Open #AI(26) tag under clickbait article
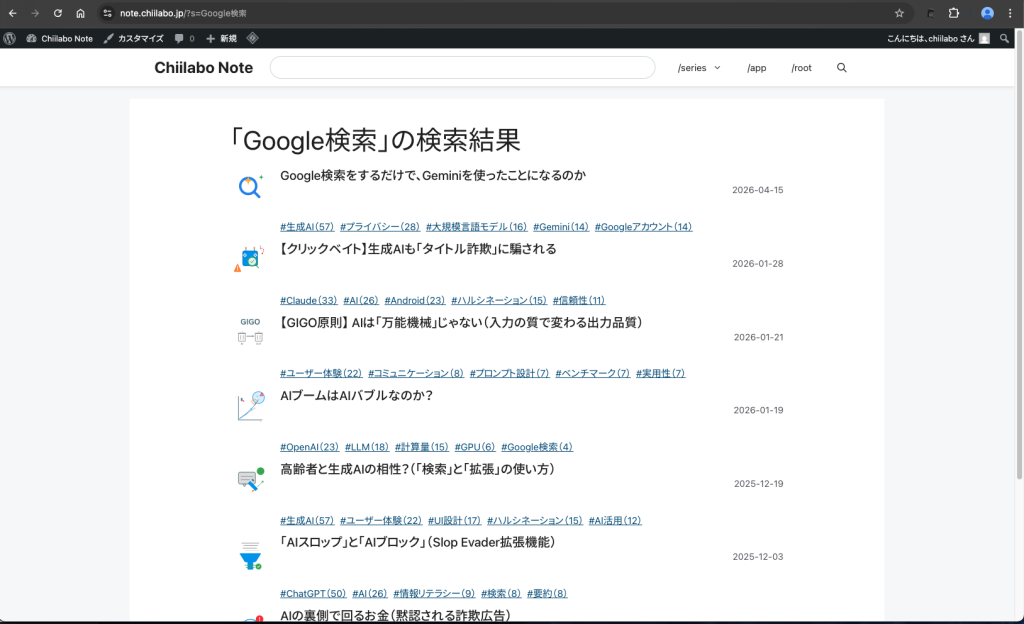 (x=361, y=301)
